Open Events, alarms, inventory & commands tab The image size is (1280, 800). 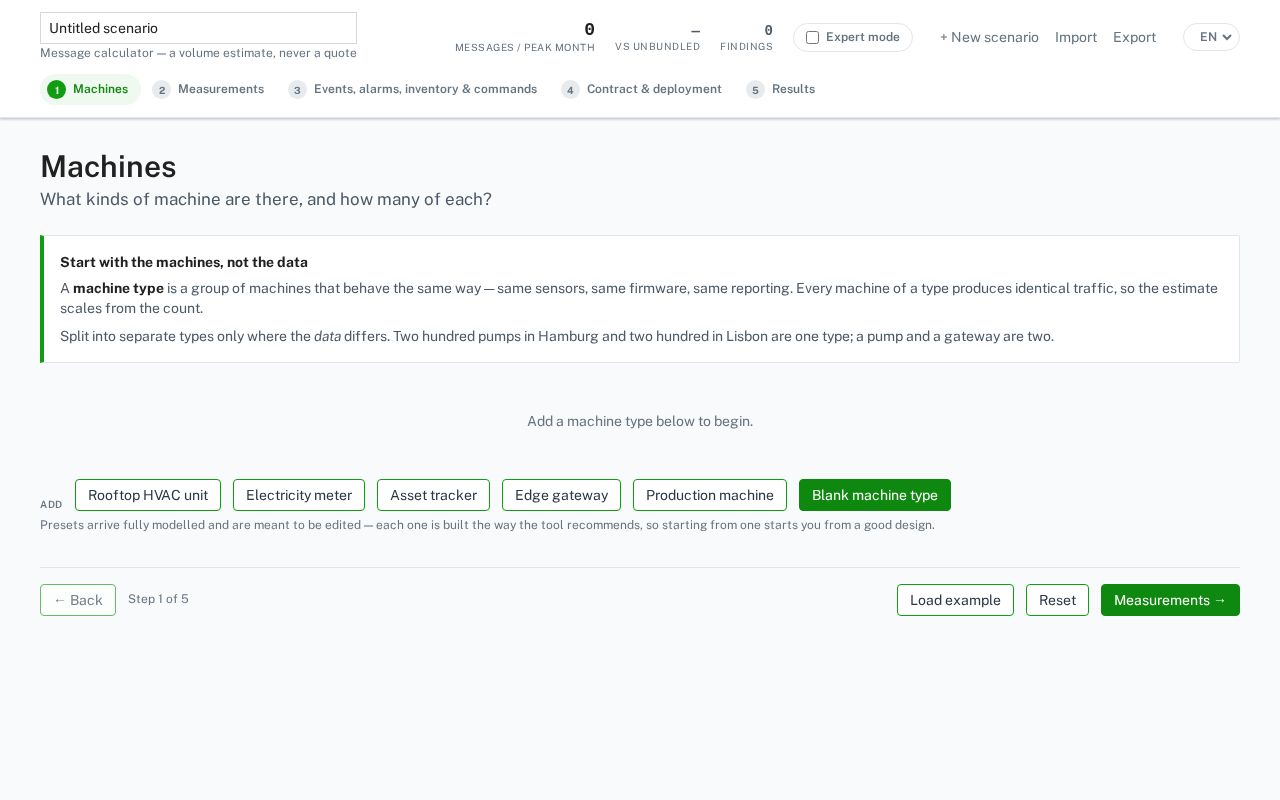point(412,89)
